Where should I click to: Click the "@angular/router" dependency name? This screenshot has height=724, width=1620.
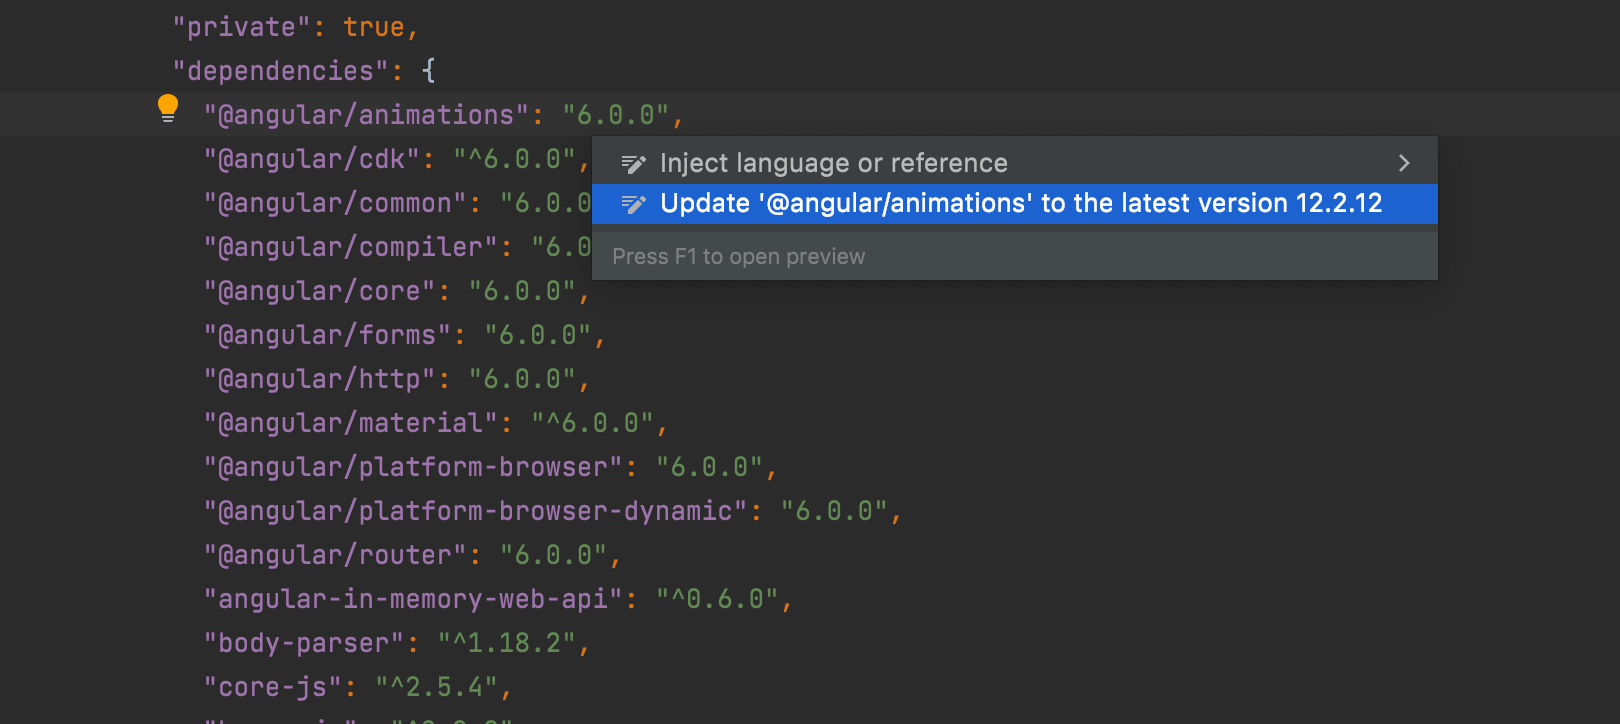point(334,556)
